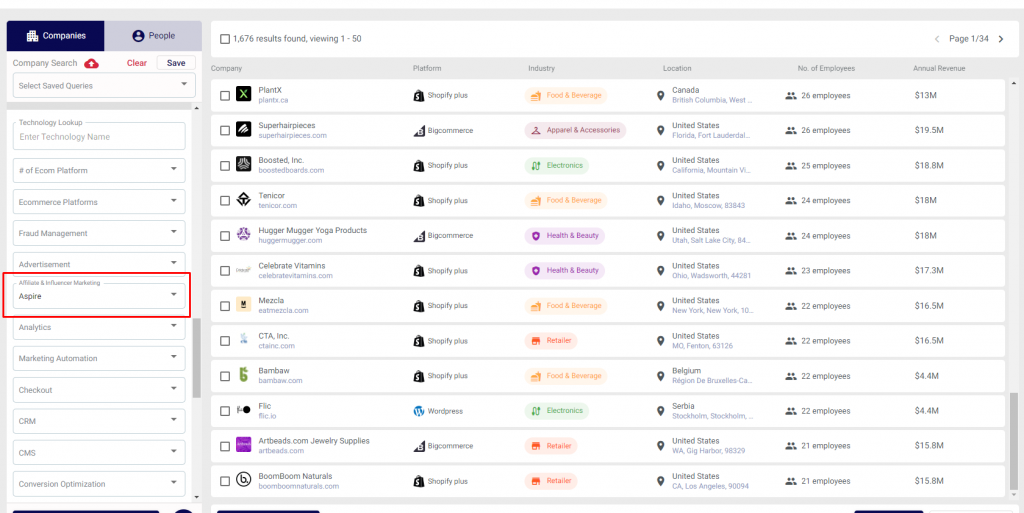Click the Wordpress icon in Flic row
Screen dimensions: 1024x513
[419, 411]
